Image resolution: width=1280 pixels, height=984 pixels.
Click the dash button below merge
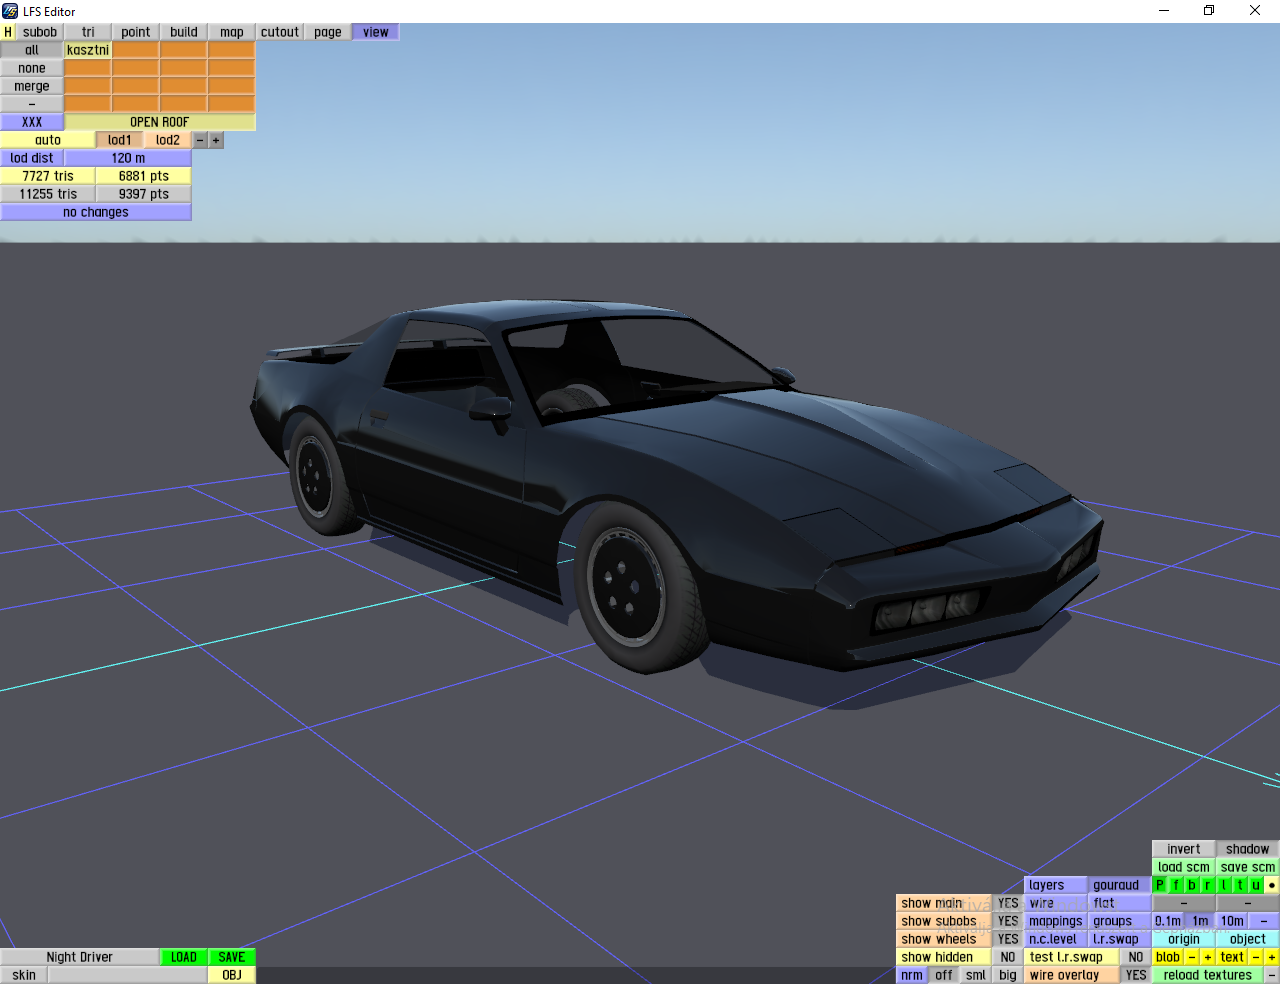click(x=32, y=104)
